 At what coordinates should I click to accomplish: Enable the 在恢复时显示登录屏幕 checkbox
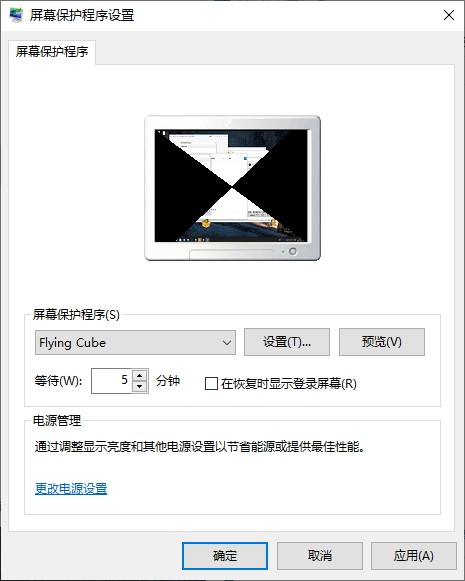[211, 384]
